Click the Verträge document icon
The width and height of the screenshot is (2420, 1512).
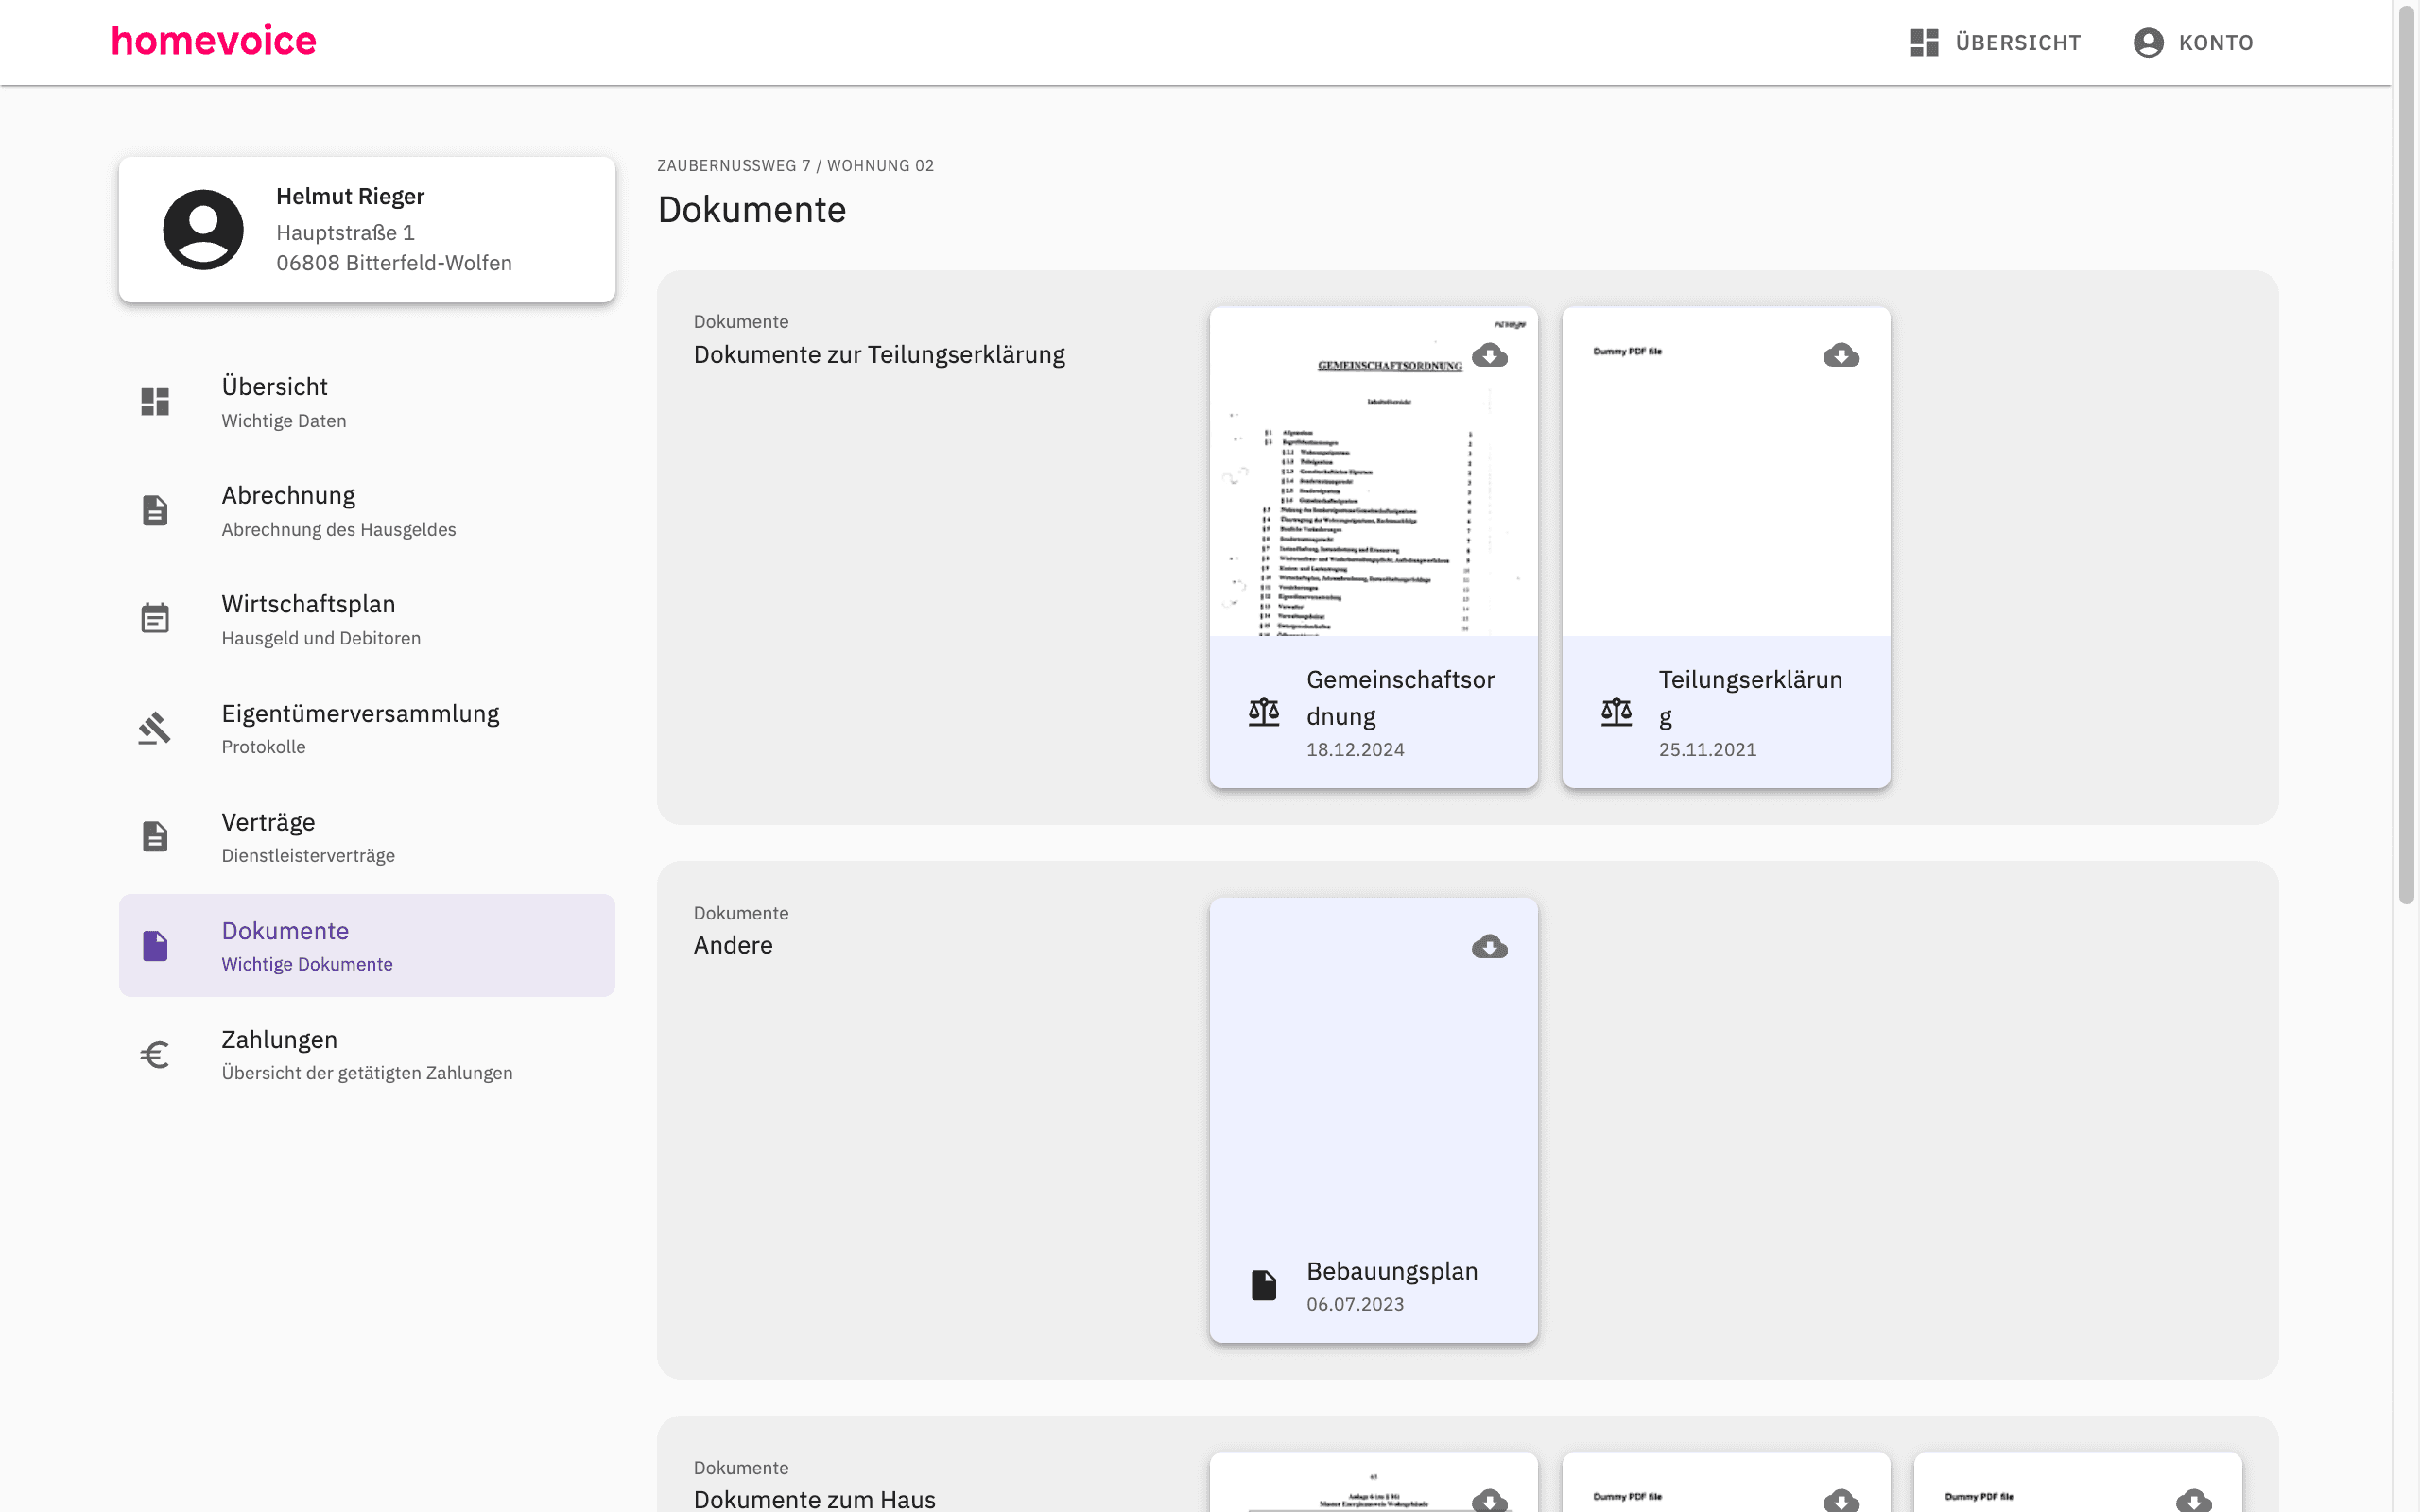[155, 836]
